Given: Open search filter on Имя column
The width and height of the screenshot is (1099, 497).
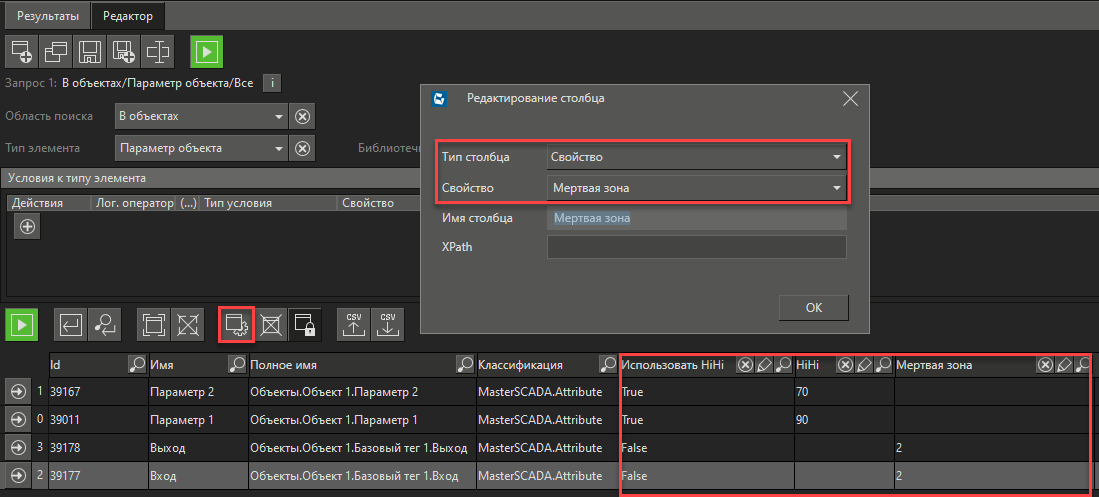Looking at the screenshot, I should (237, 366).
